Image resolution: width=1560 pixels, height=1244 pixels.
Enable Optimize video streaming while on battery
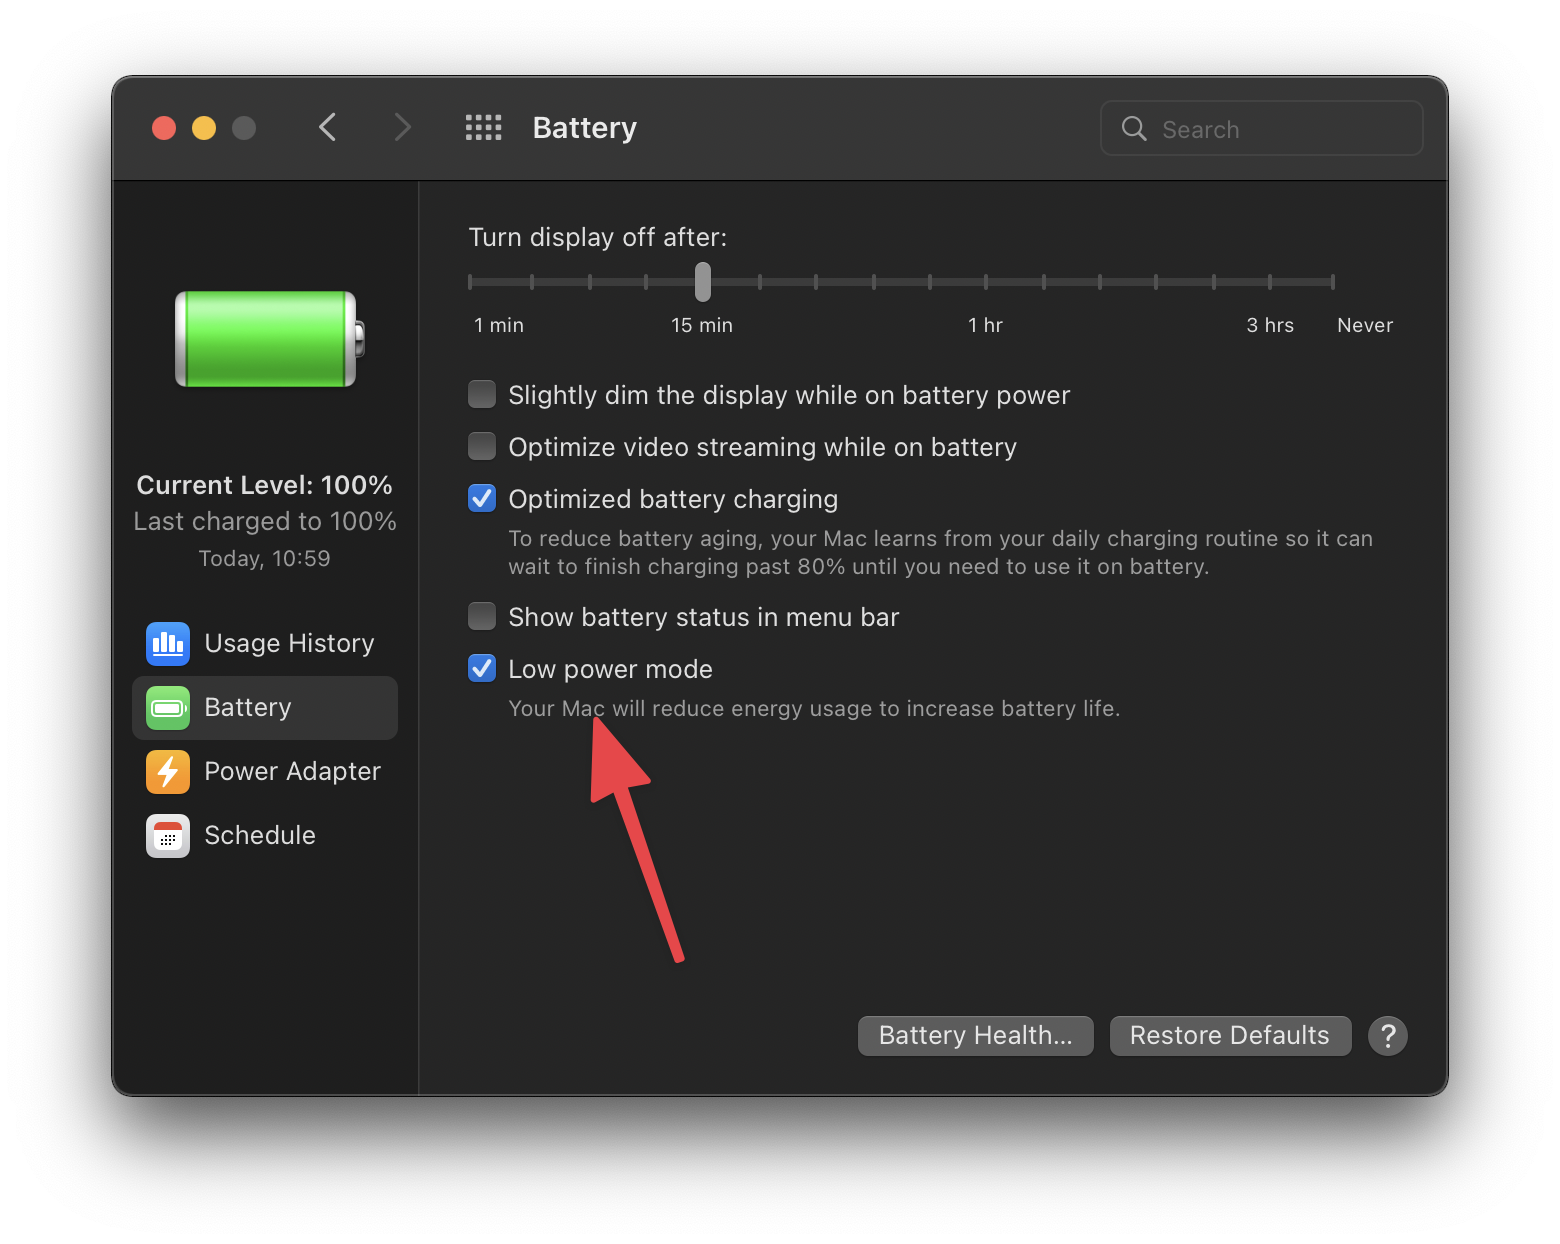[x=482, y=446]
